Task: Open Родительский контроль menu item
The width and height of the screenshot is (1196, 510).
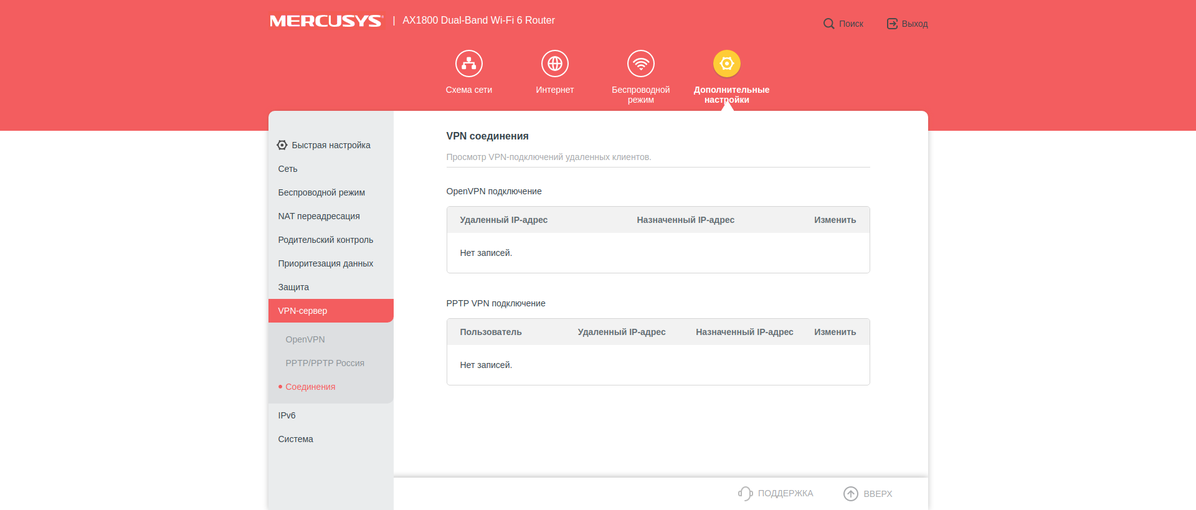Action: click(325, 240)
